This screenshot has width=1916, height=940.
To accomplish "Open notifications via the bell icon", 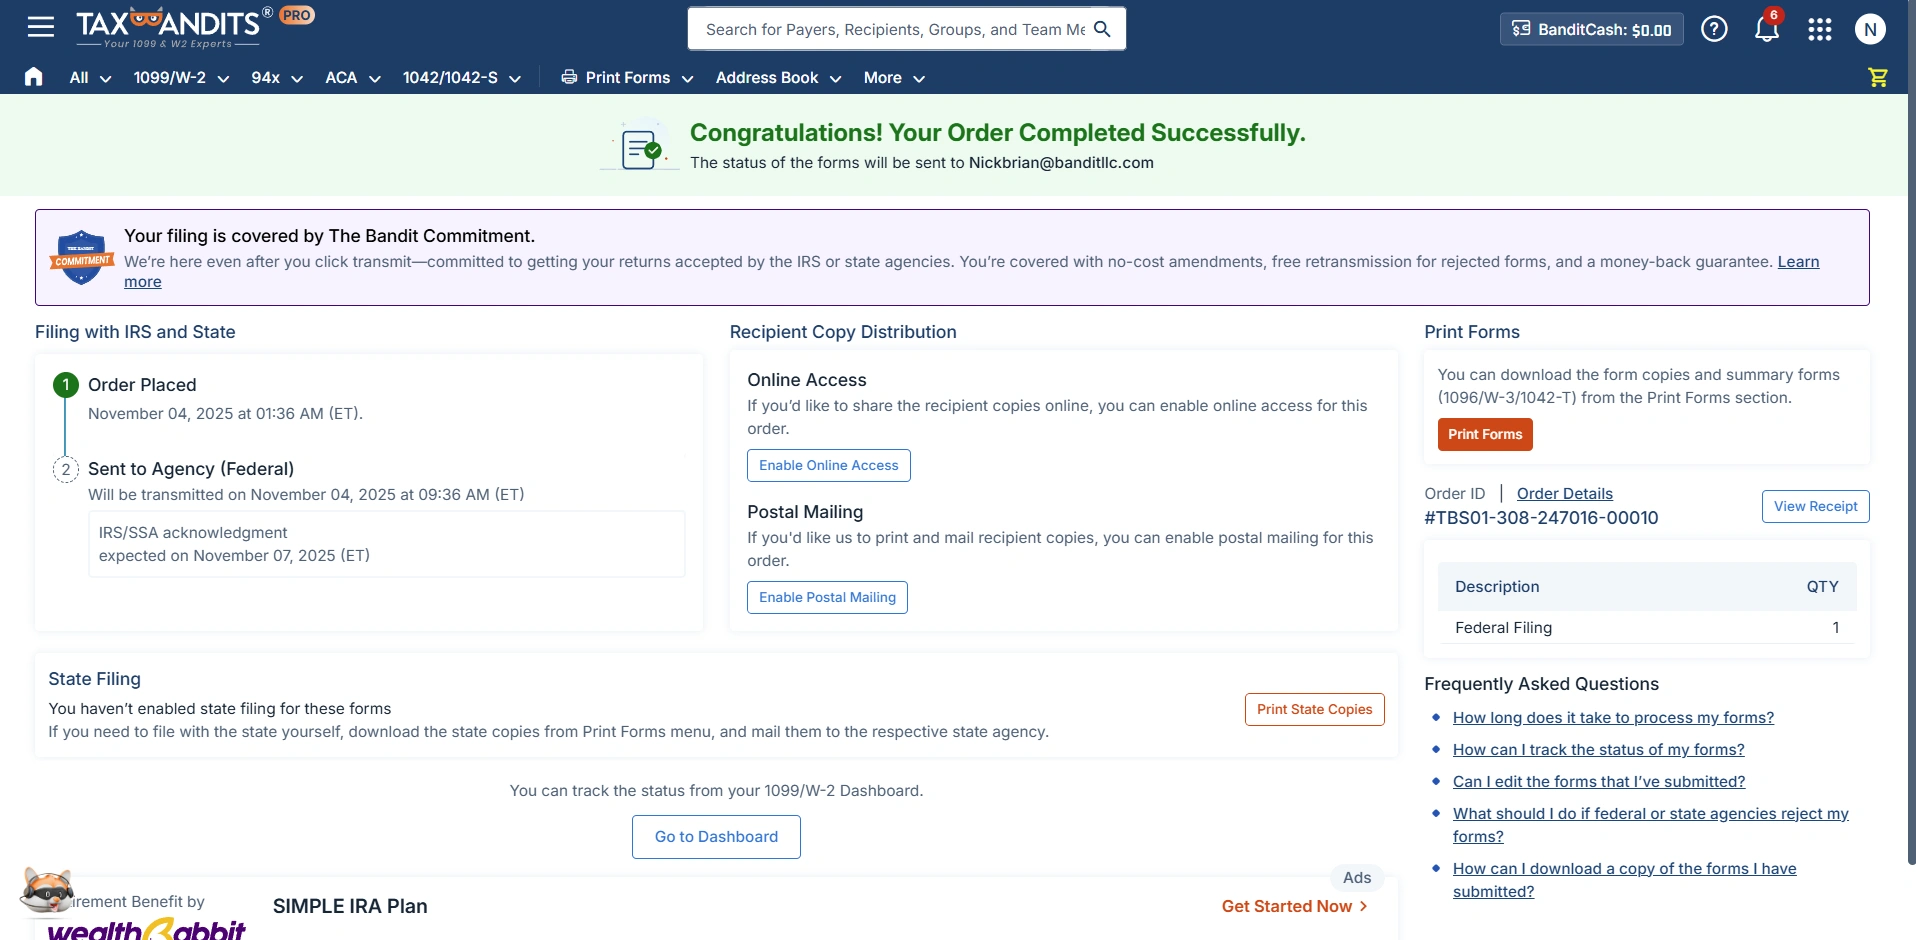I will [x=1766, y=30].
